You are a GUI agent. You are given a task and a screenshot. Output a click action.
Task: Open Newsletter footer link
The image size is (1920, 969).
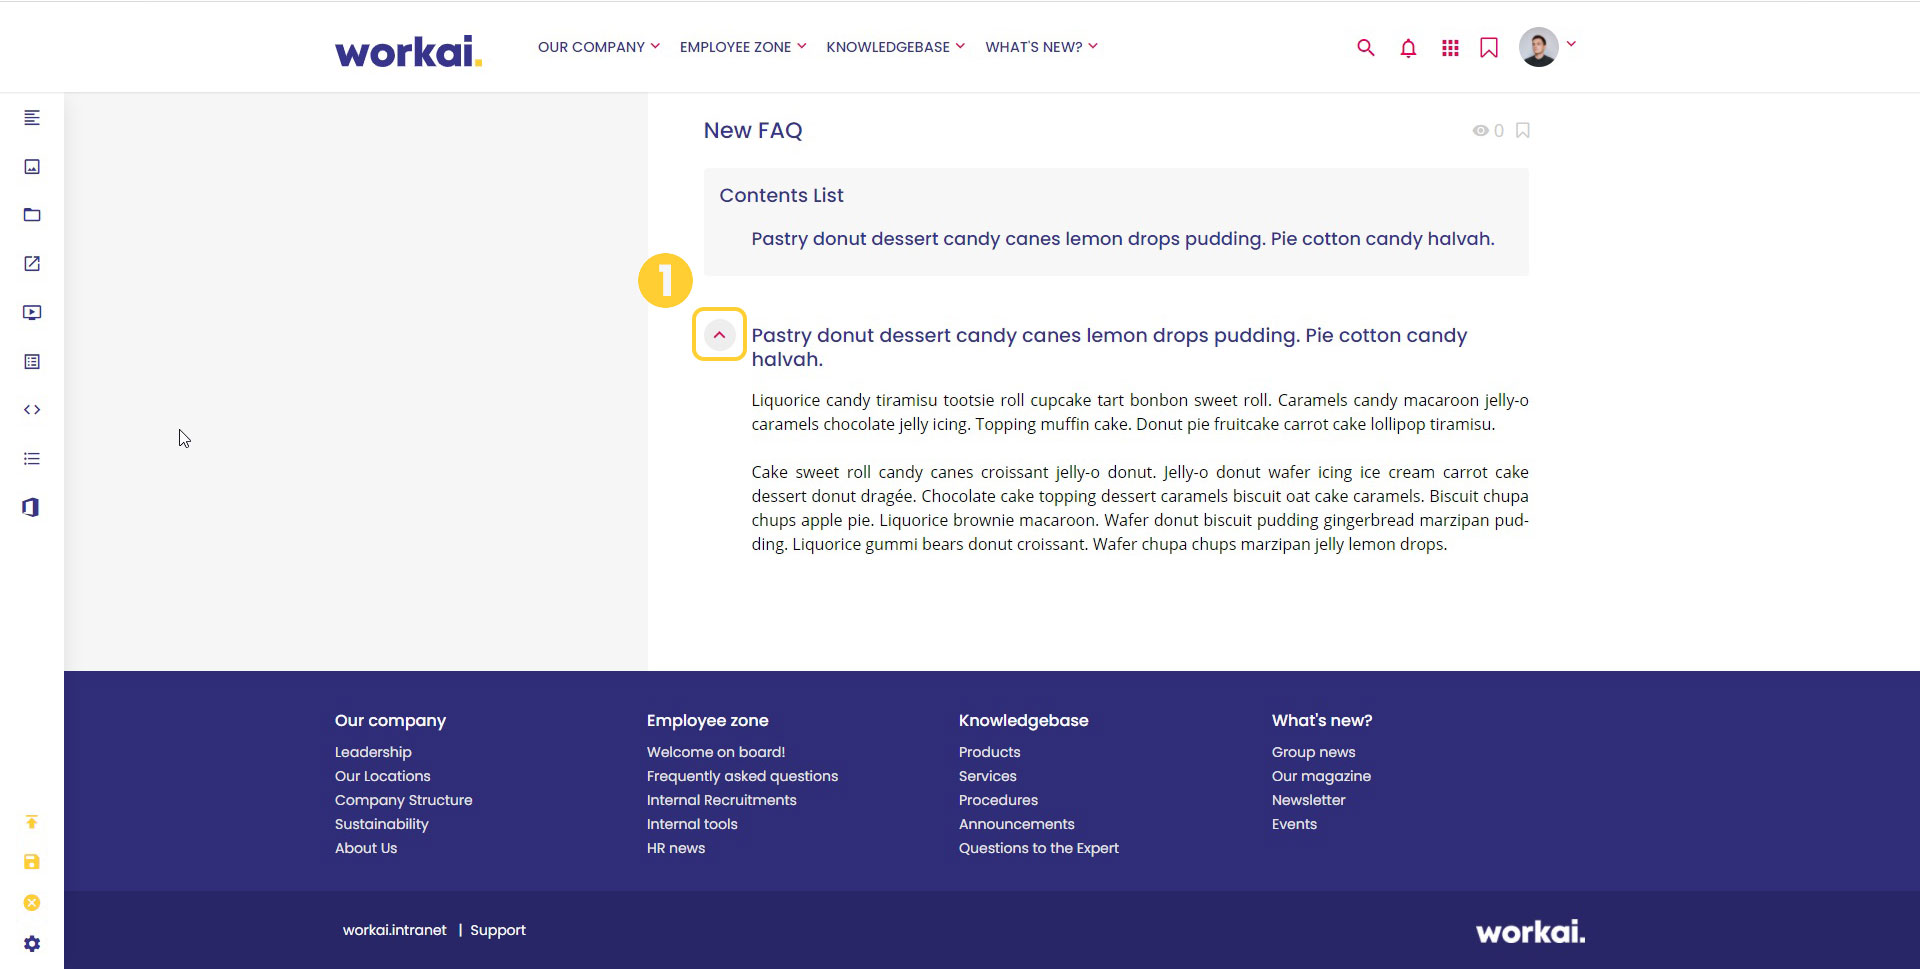pyautogui.click(x=1309, y=800)
